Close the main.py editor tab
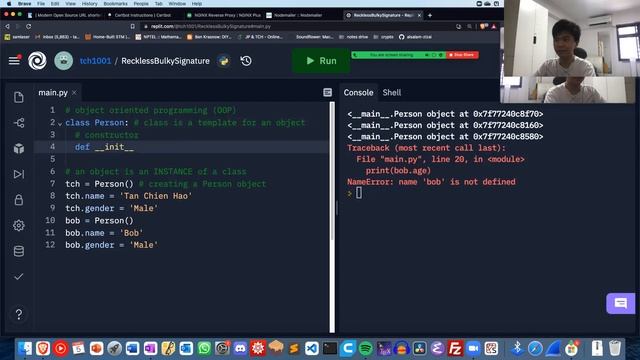Viewport: 640px width, 360px height. [74, 93]
